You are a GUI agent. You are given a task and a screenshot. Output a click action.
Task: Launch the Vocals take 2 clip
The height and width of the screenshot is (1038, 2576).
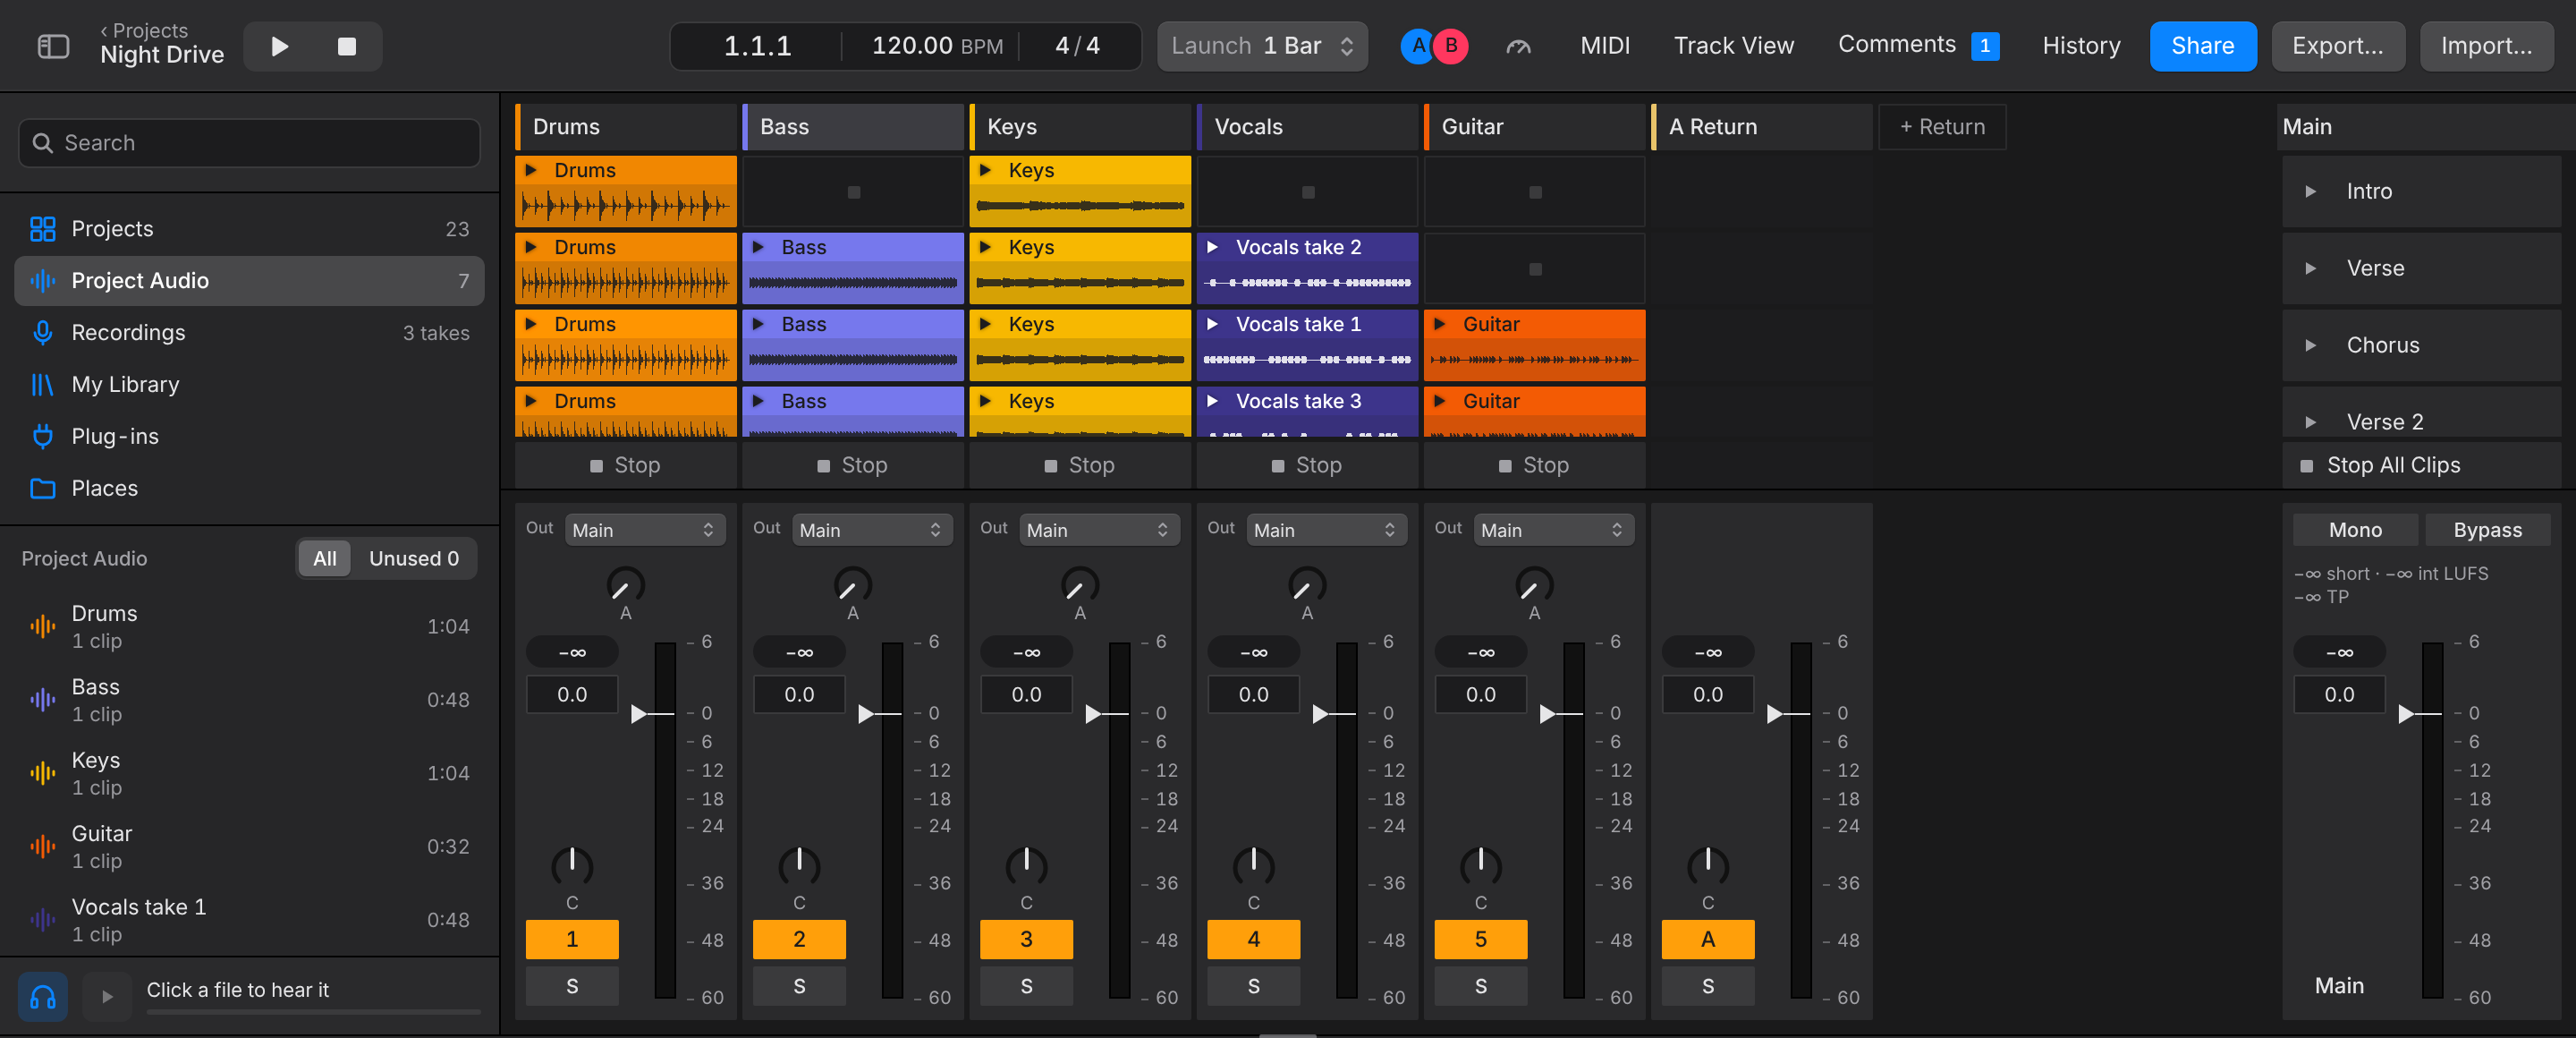1211,247
